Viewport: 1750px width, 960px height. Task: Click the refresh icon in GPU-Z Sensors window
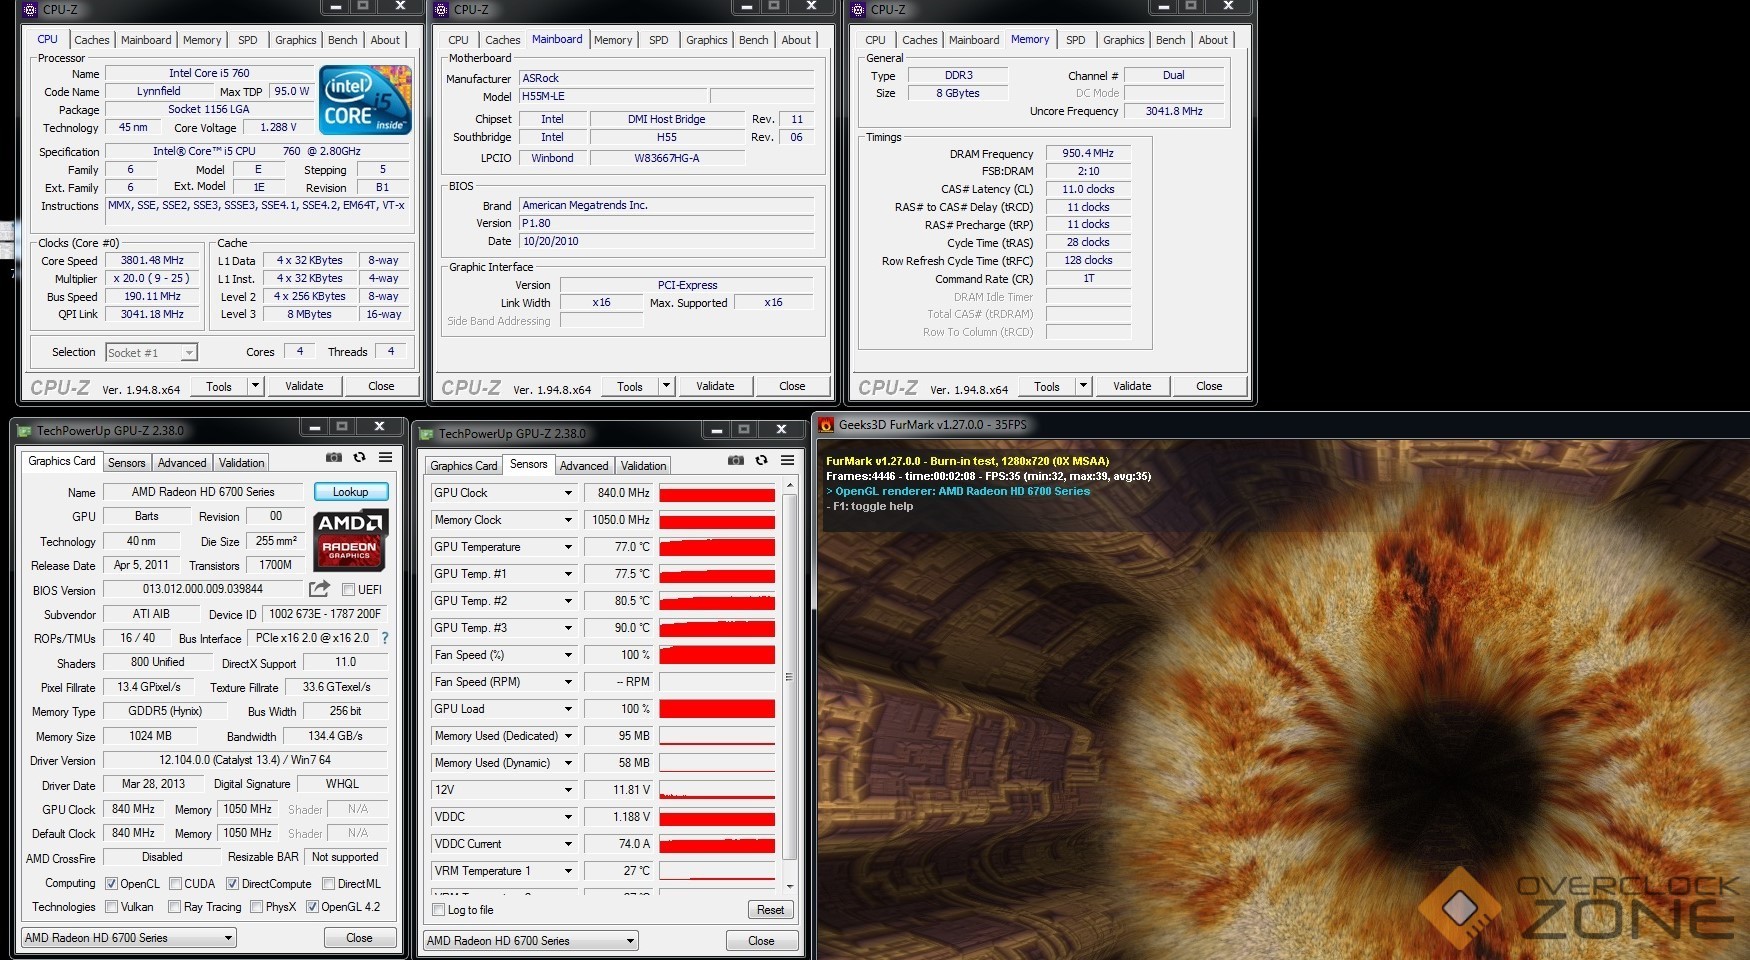pyautogui.click(x=761, y=460)
